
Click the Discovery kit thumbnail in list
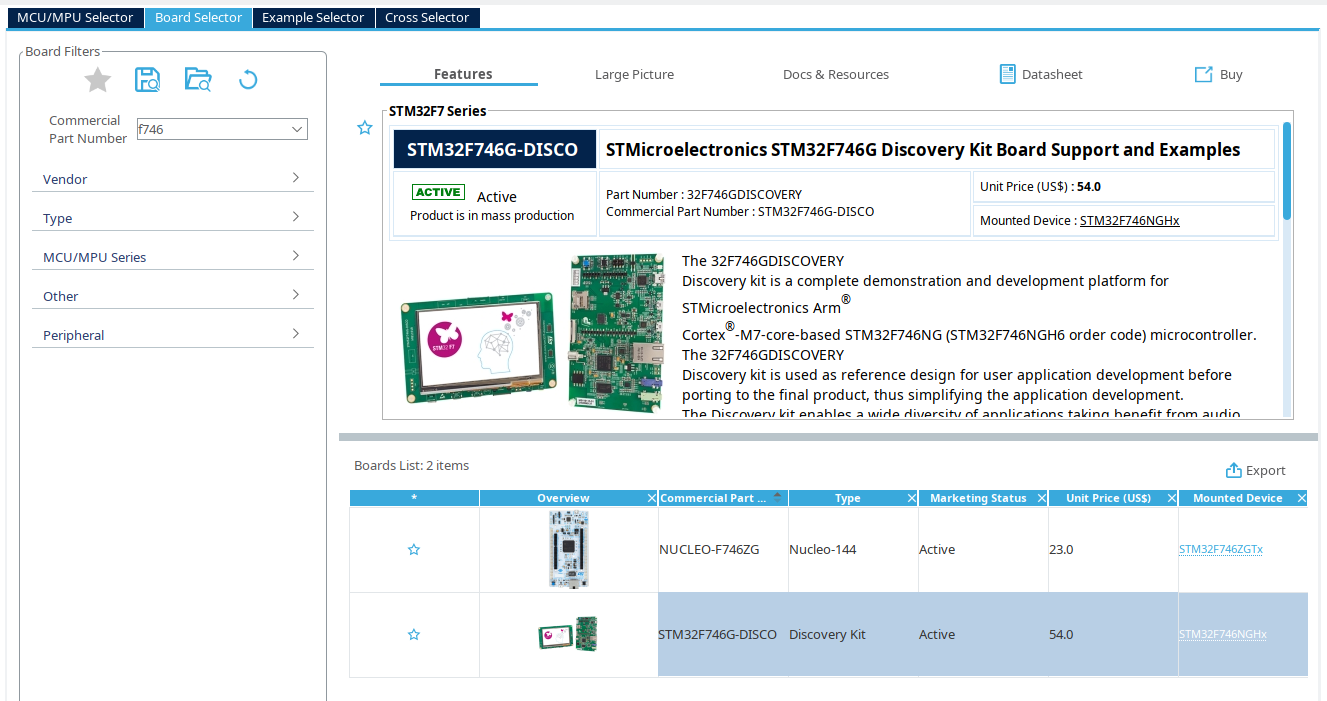(x=568, y=634)
